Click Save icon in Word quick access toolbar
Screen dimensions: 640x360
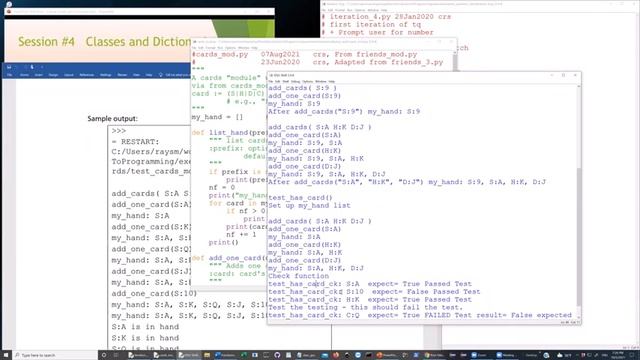click(9, 67)
